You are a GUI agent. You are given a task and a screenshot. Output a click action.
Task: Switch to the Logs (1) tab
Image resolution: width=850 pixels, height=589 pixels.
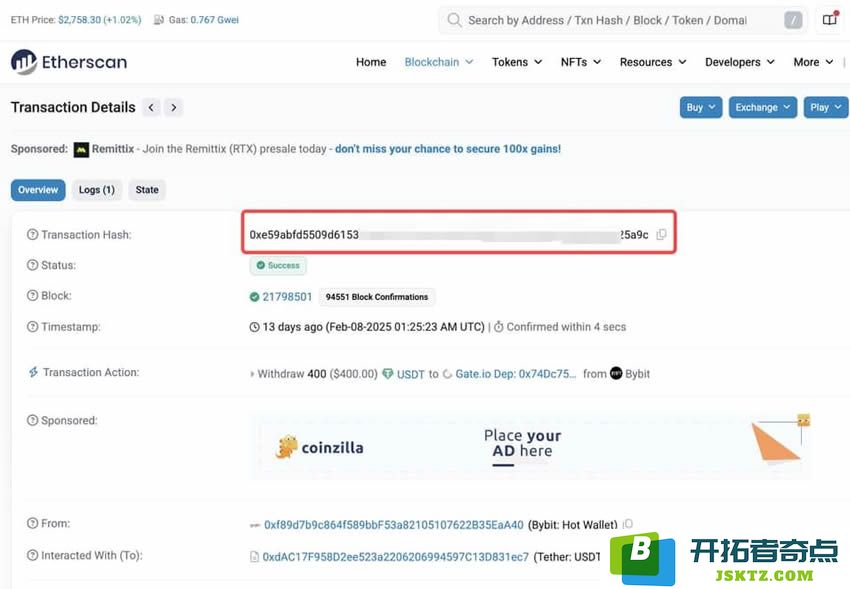pyautogui.click(x=96, y=190)
